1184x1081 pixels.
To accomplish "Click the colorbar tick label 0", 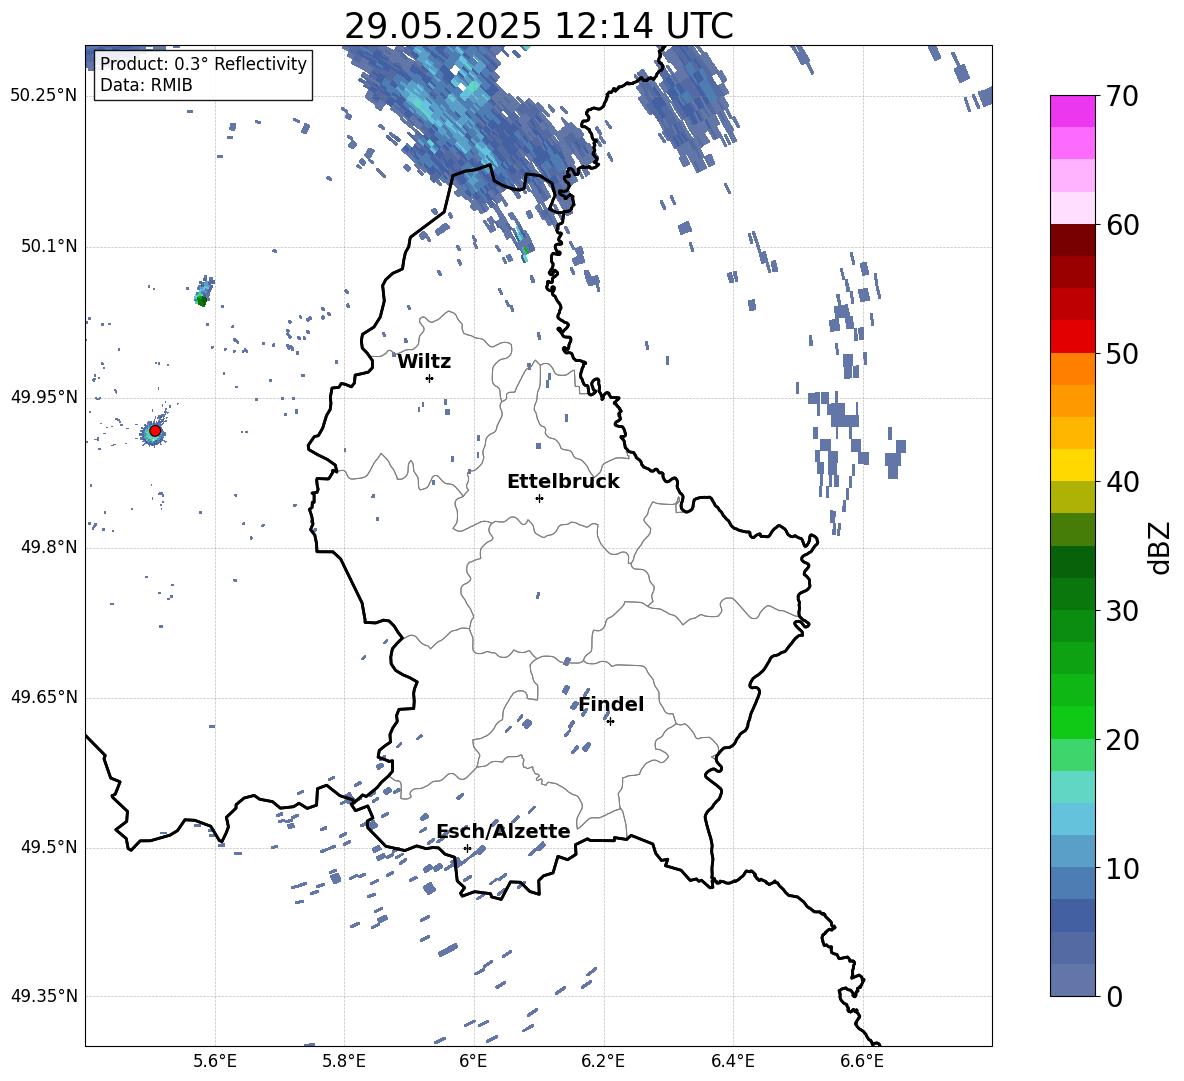I will pos(1114,996).
